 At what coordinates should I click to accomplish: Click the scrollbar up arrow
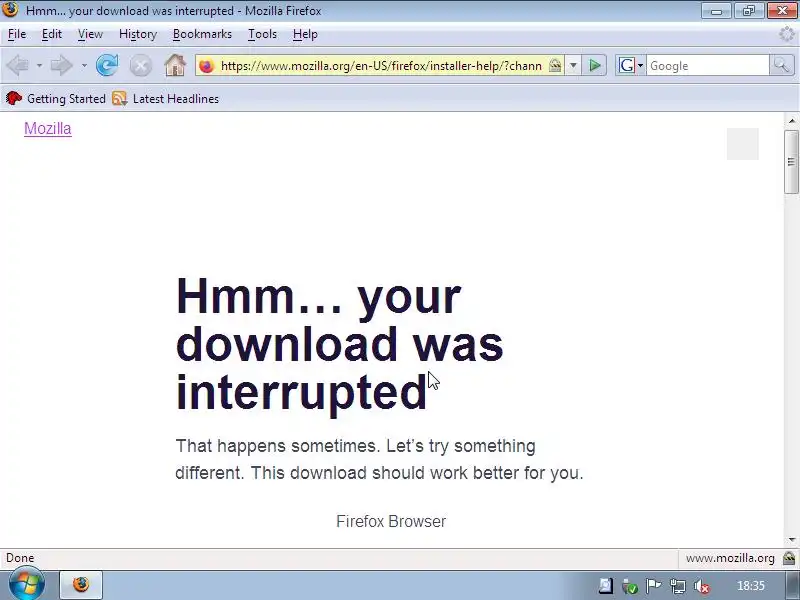[791, 121]
